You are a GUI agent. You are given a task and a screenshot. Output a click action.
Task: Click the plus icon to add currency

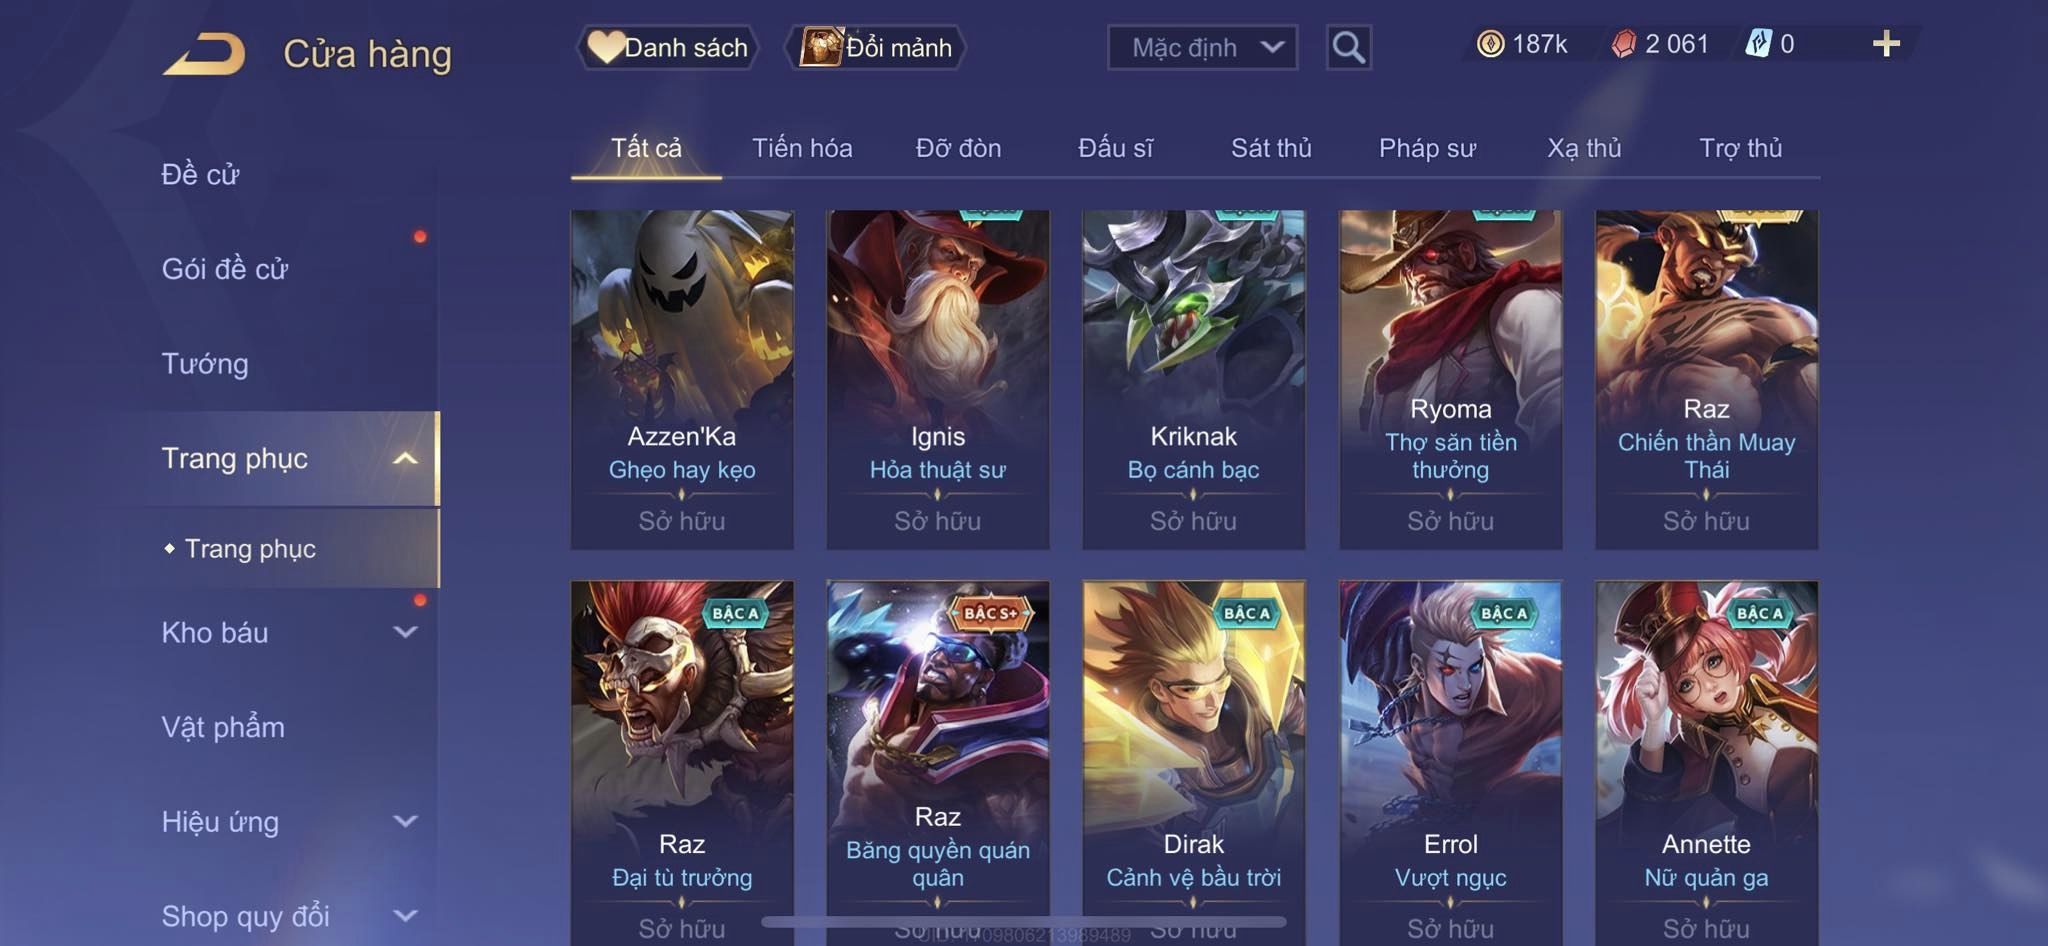tap(1886, 44)
